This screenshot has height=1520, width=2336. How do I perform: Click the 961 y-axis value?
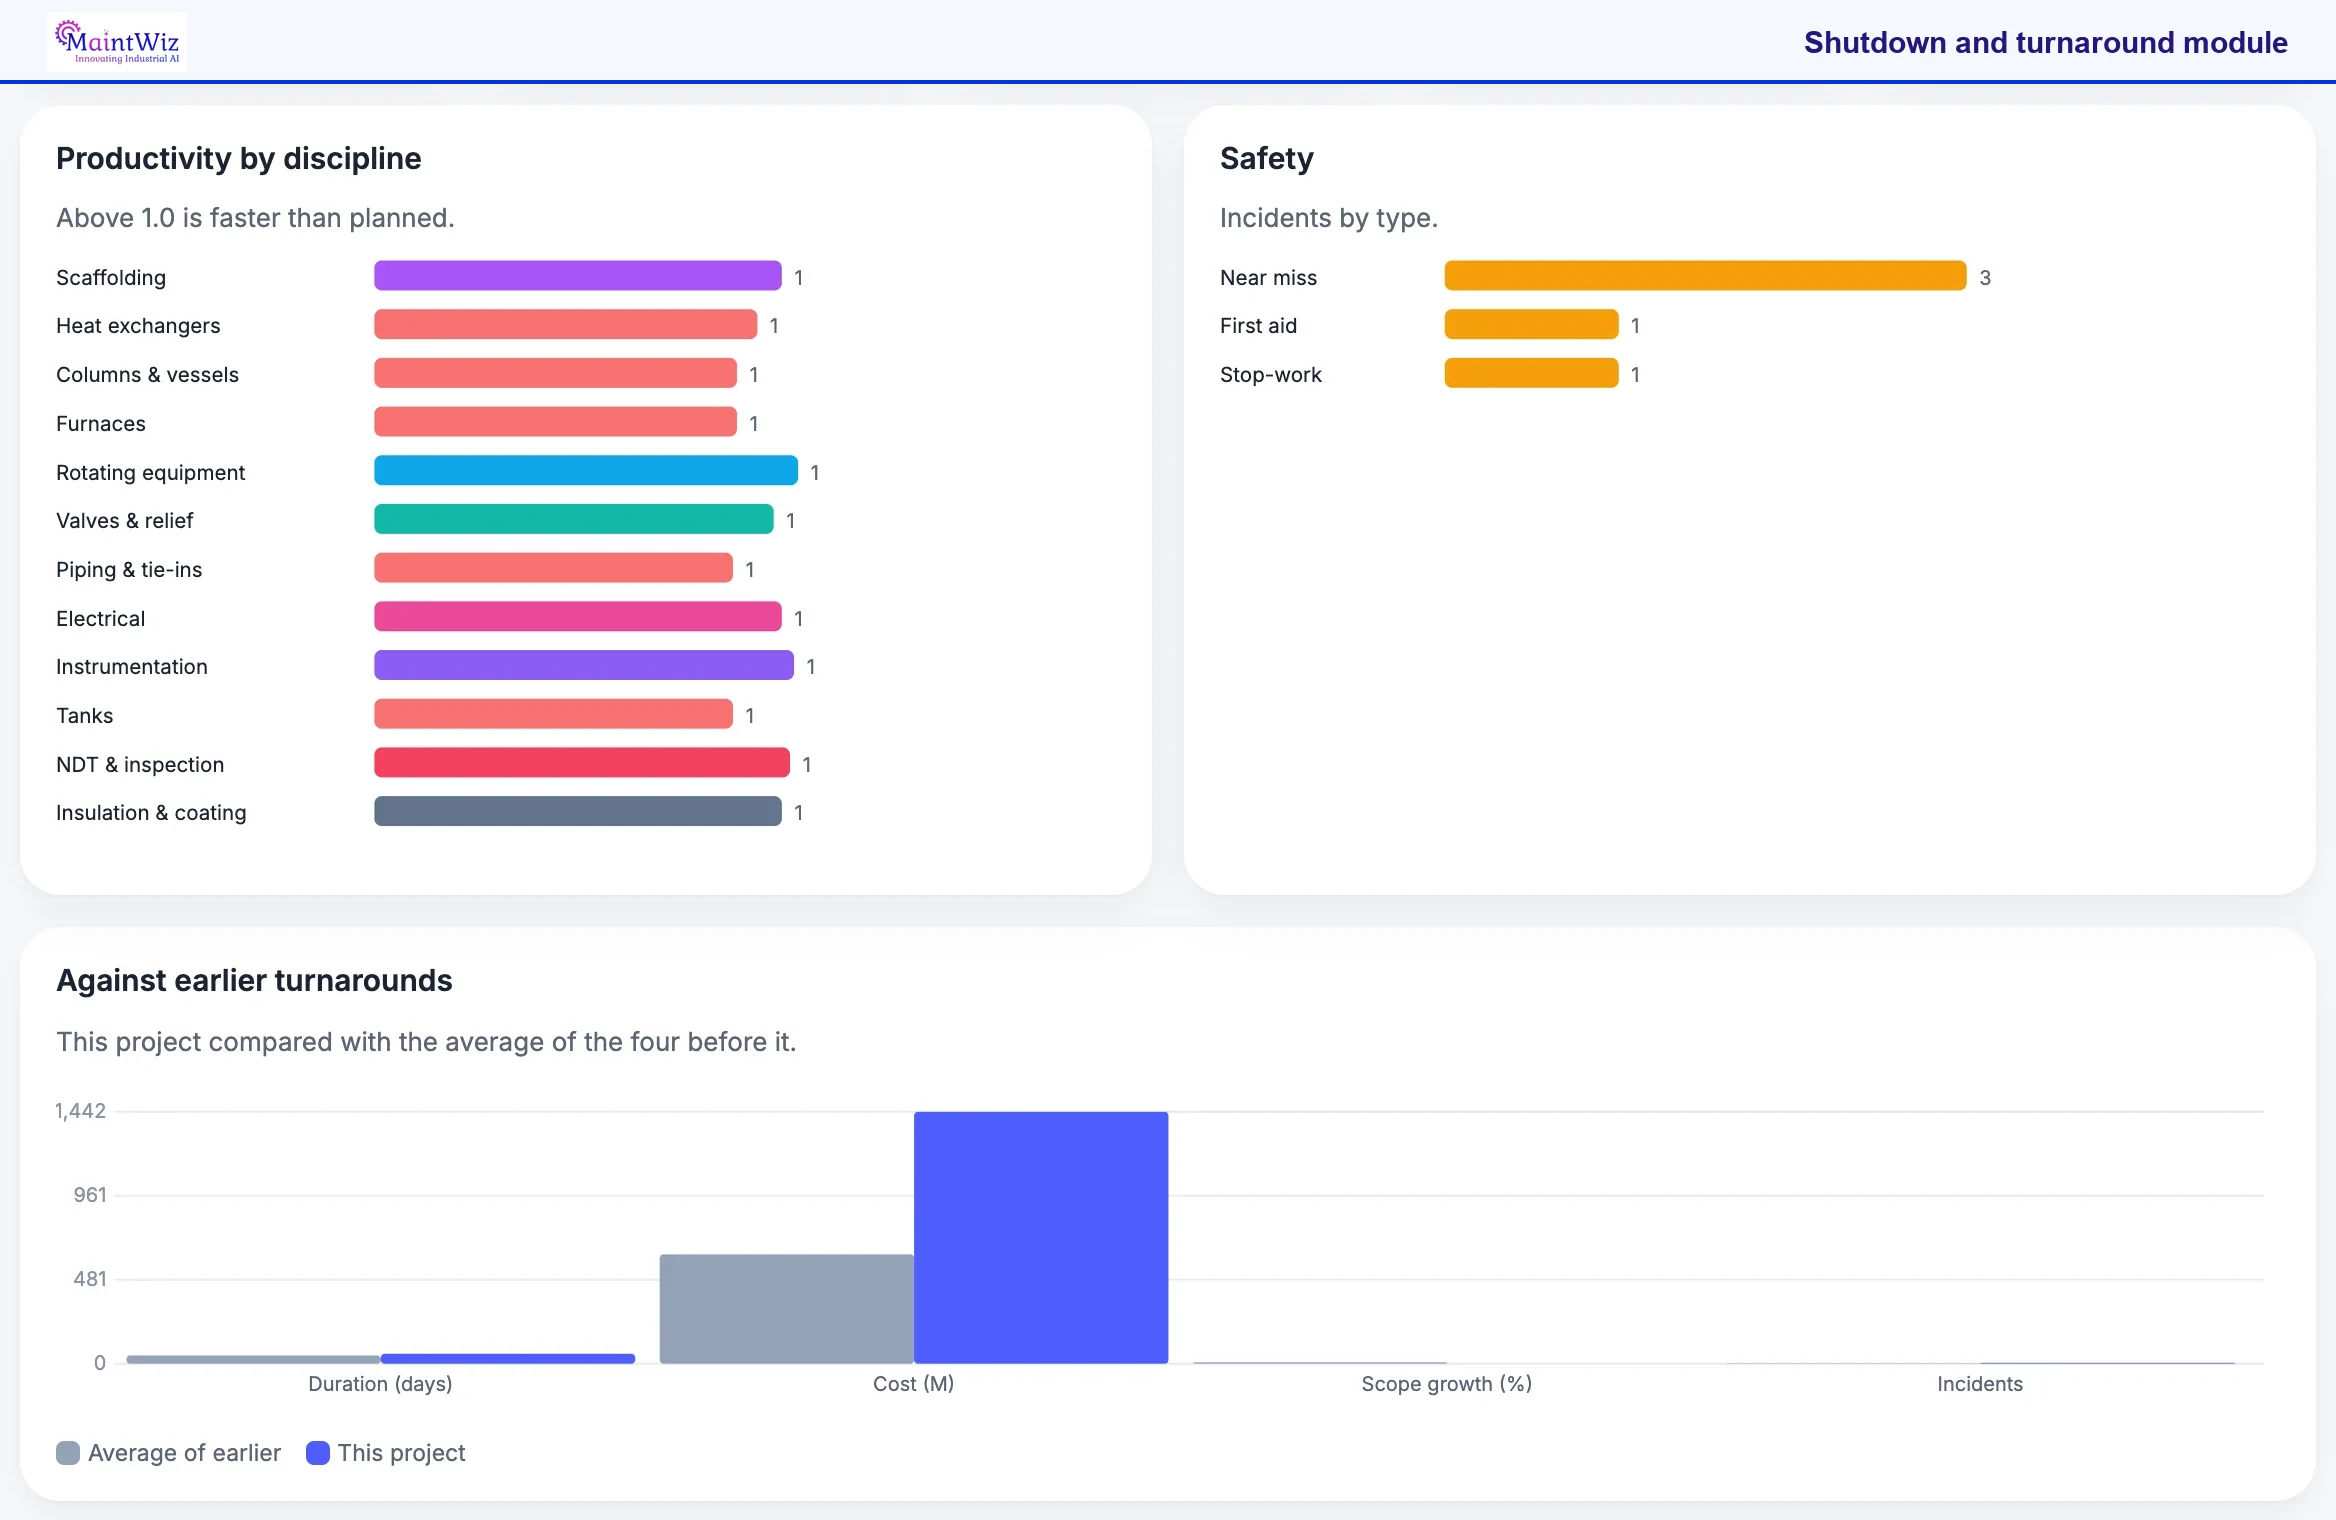pos(90,1195)
